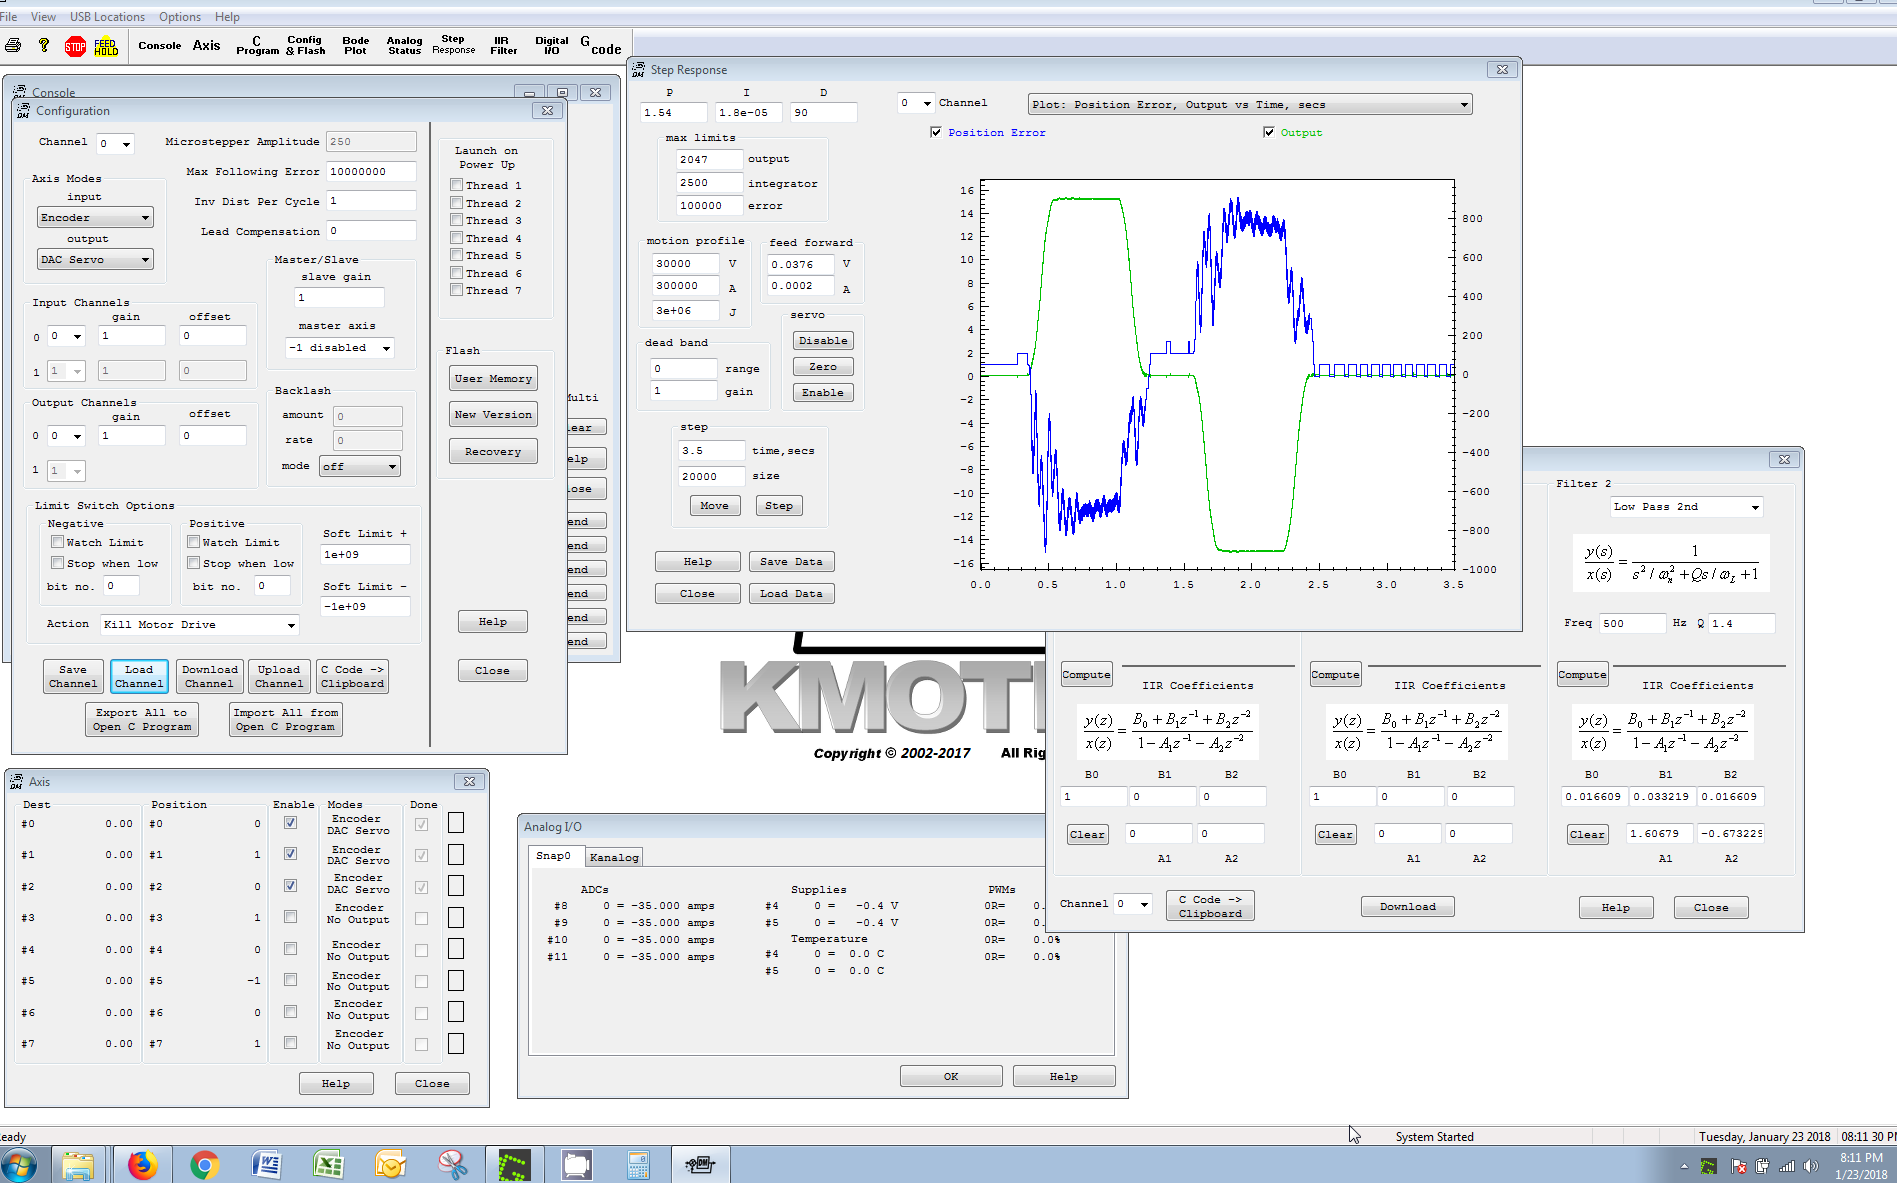This screenshot has width=1897, height=1183.
Task: Open help with the question mark icon
Action: (44, 46)
